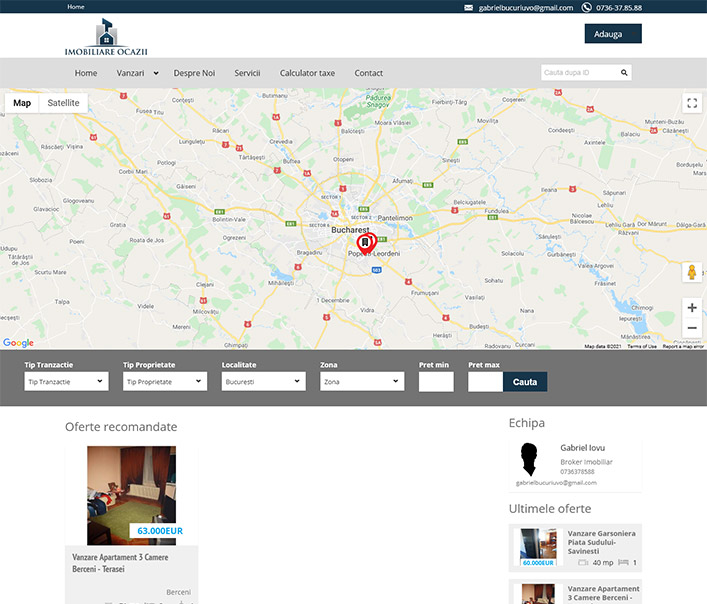
Task: Click the 60.000EUR price label
Action: tap(538, 563)
